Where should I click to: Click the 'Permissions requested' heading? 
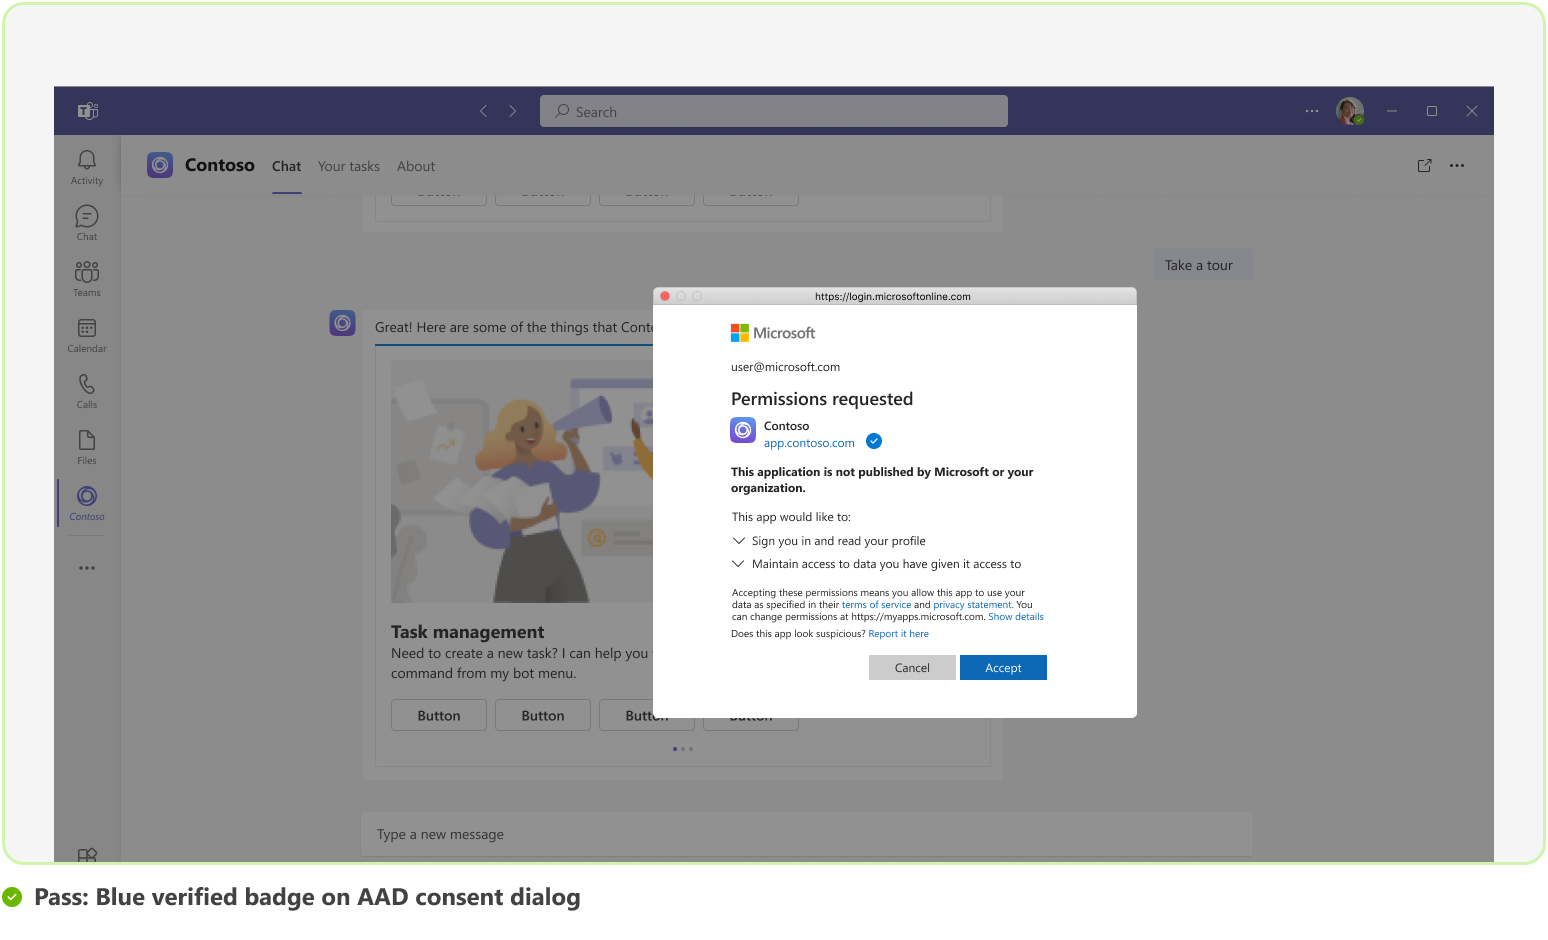pos(822,399)
